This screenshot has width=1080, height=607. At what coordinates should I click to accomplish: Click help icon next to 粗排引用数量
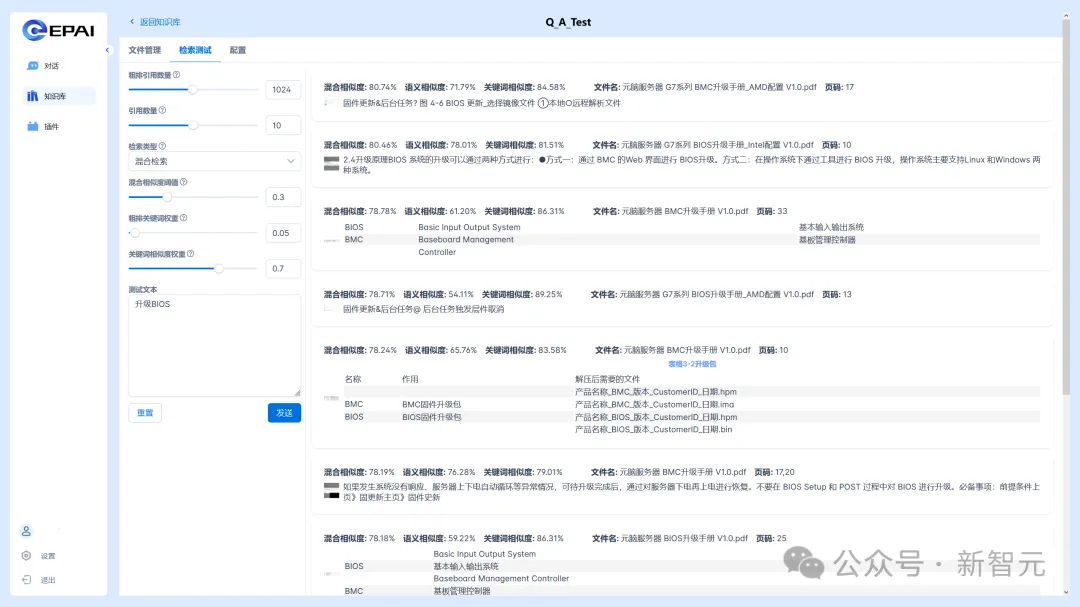click(177, 75)
